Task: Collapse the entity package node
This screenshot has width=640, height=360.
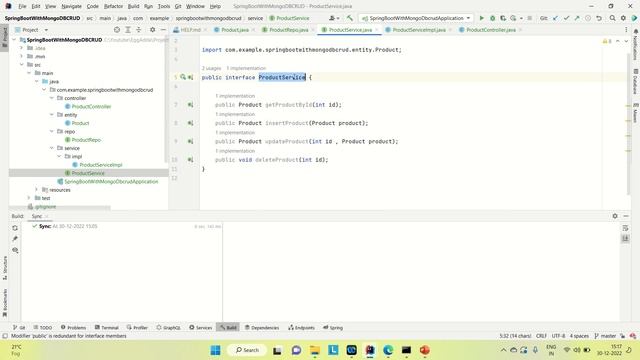Action: click(52, 115)
